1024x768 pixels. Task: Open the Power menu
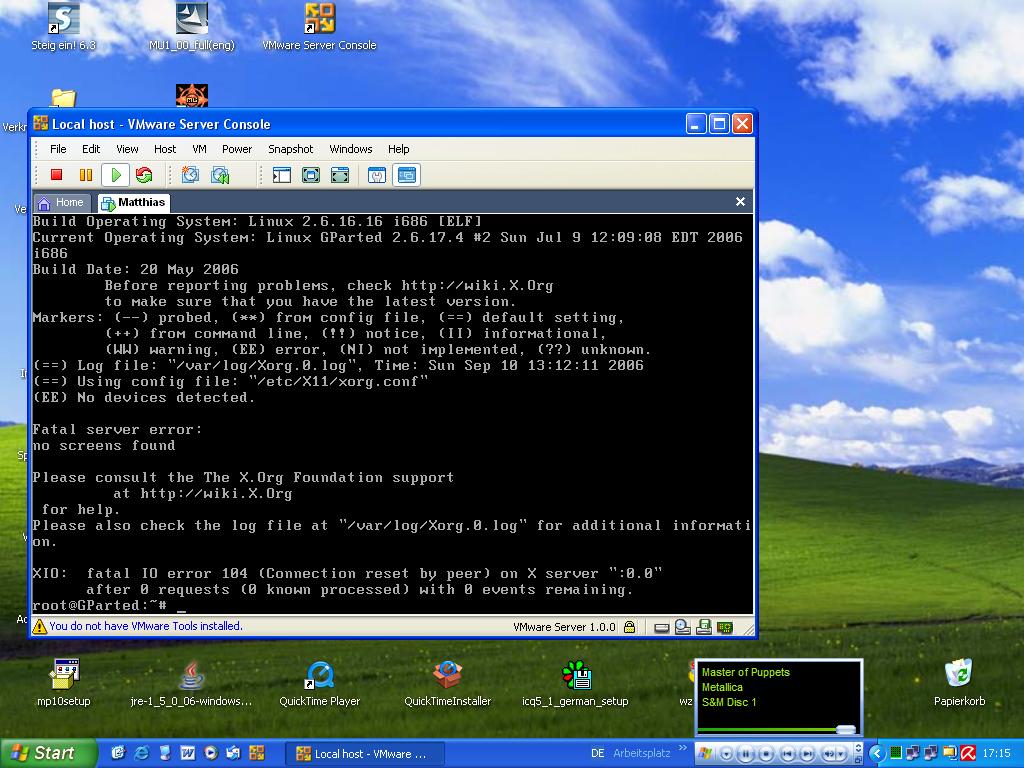pos(236,149)
